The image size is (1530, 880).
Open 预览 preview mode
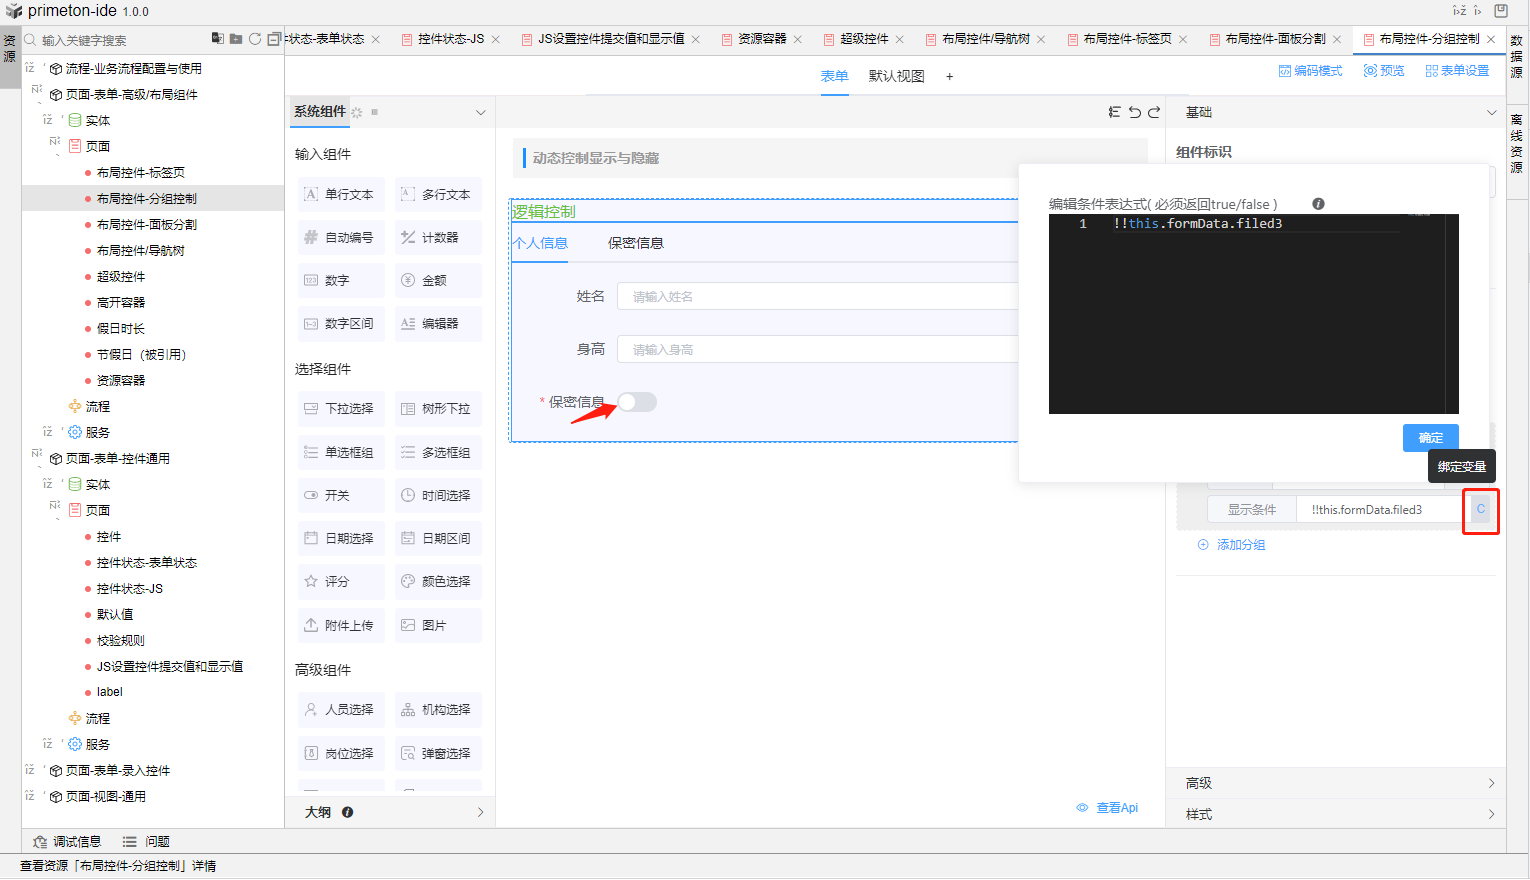pos(1384,71)
